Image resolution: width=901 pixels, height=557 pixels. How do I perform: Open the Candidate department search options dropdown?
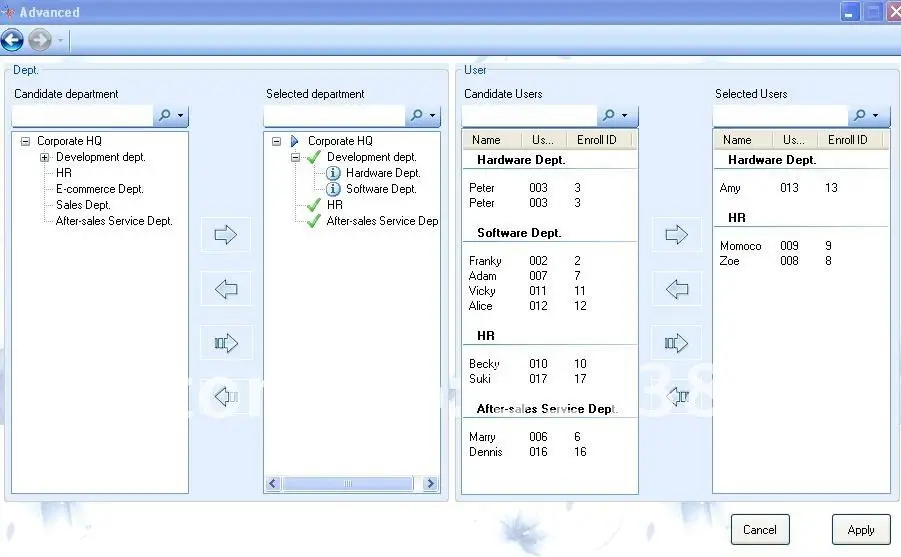180,116
